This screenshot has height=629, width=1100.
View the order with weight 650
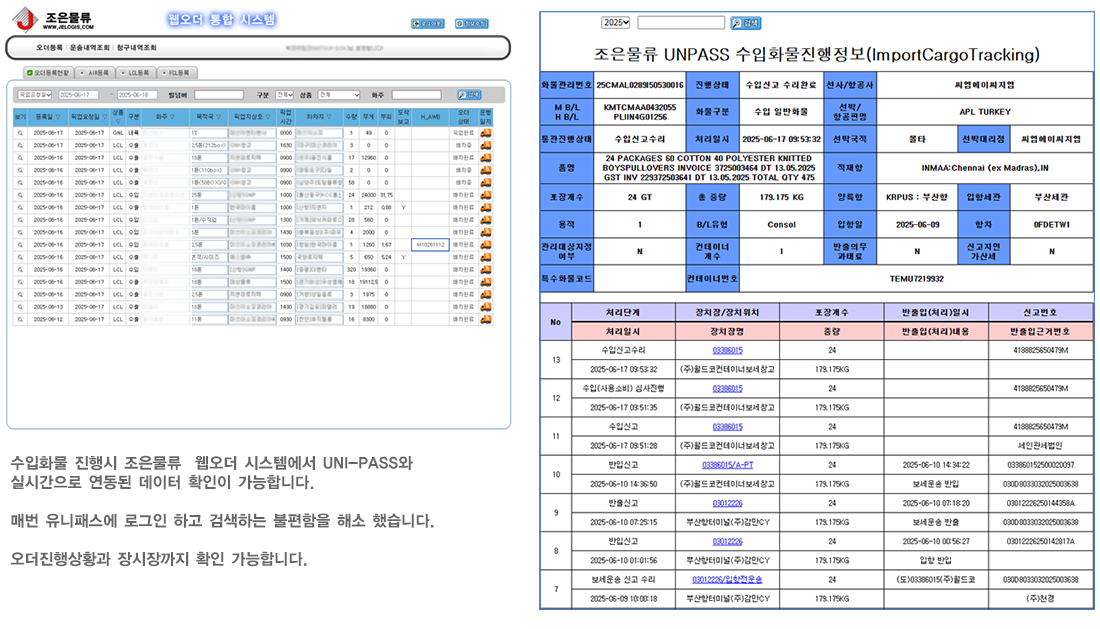point(20,257)
